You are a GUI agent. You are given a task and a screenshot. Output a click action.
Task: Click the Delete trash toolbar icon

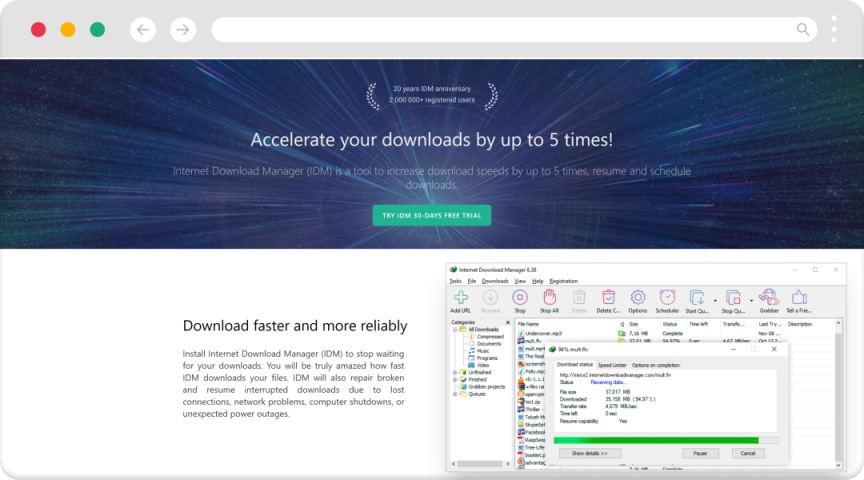coord(579,301)
